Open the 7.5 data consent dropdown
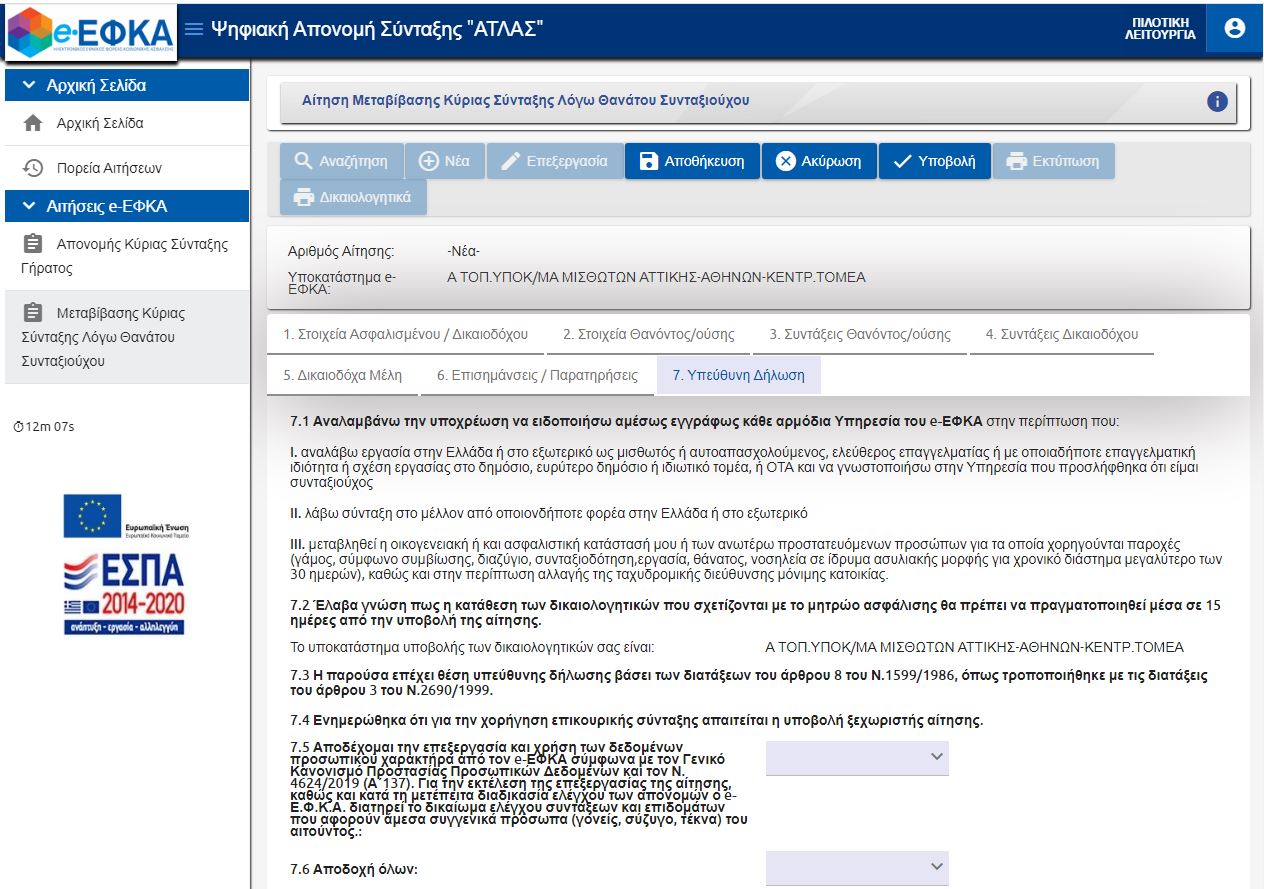The image size is (1264, 889). 857,758
